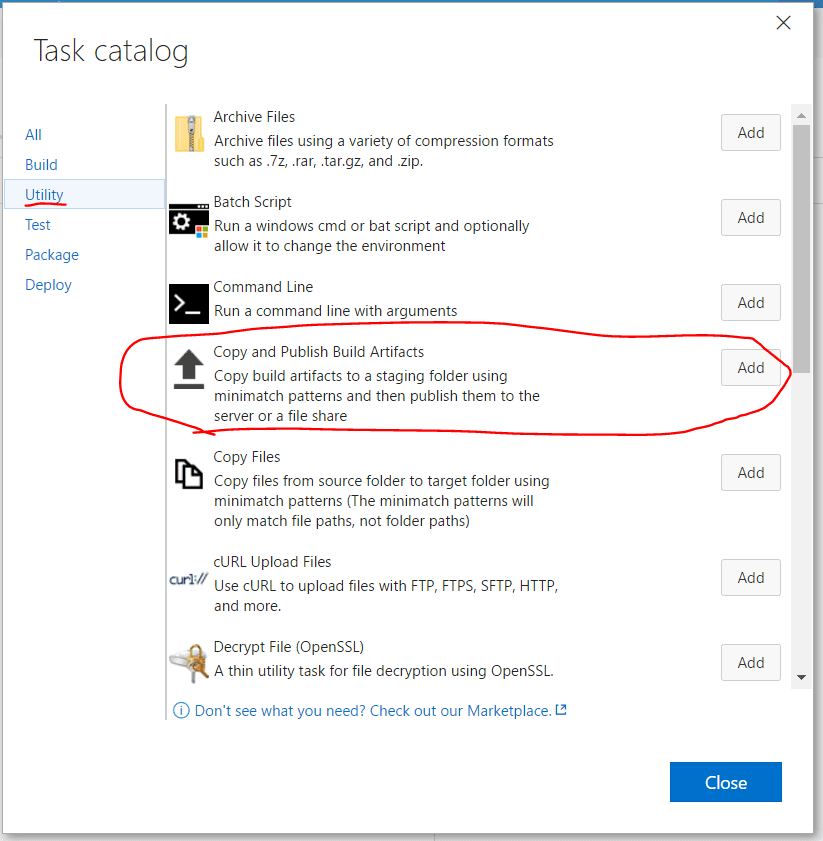Screen dimensions: 823x841
Task: Click the task list scrollbar thumb
Action: tap(801, 249)
